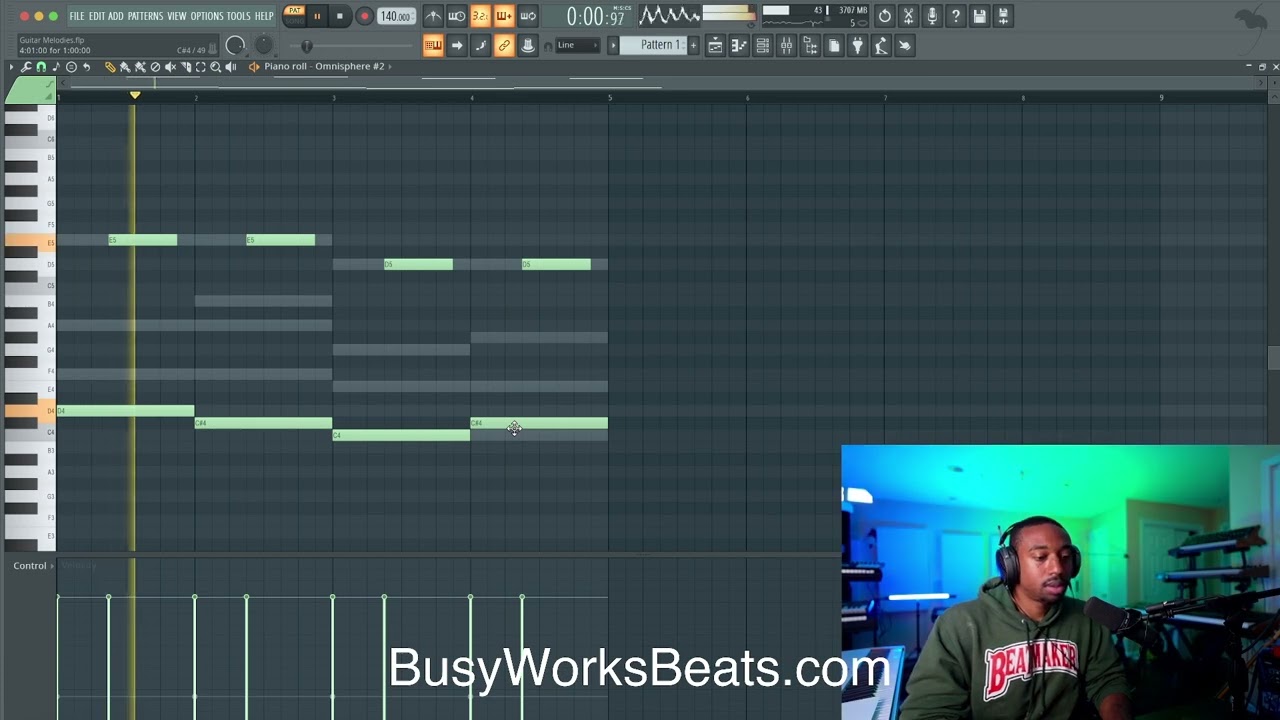Enable typing keyboard to piano

pos(433,45)
